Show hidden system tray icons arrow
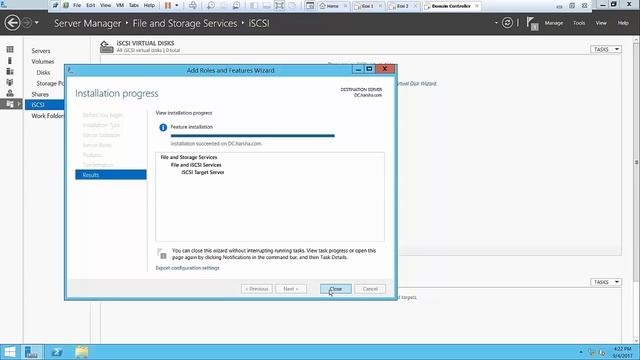Image resolution: width=640 pixels, height=360 pixels. 581,352
